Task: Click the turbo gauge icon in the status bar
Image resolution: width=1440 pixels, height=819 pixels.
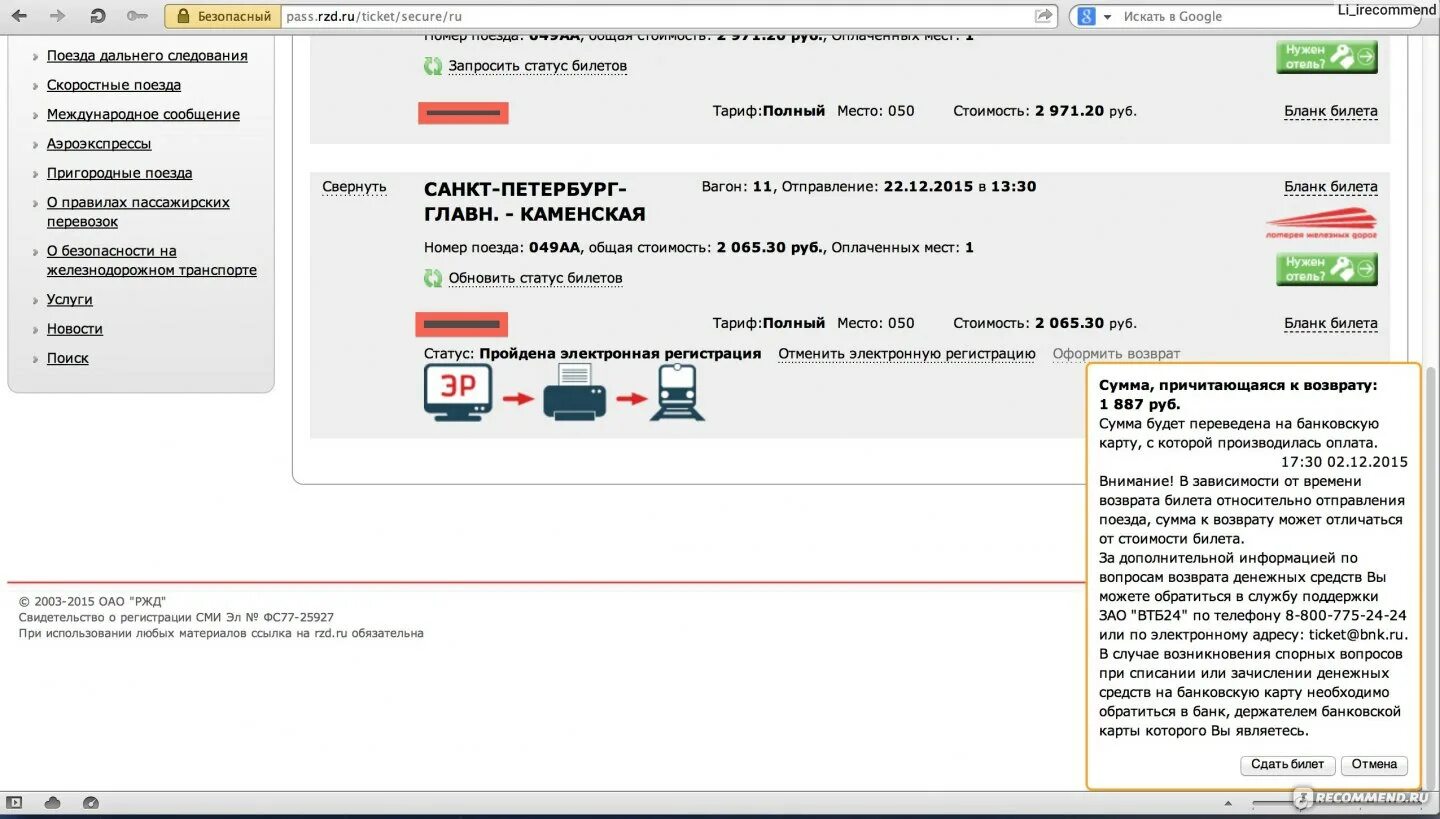Action: click(91, 802)
